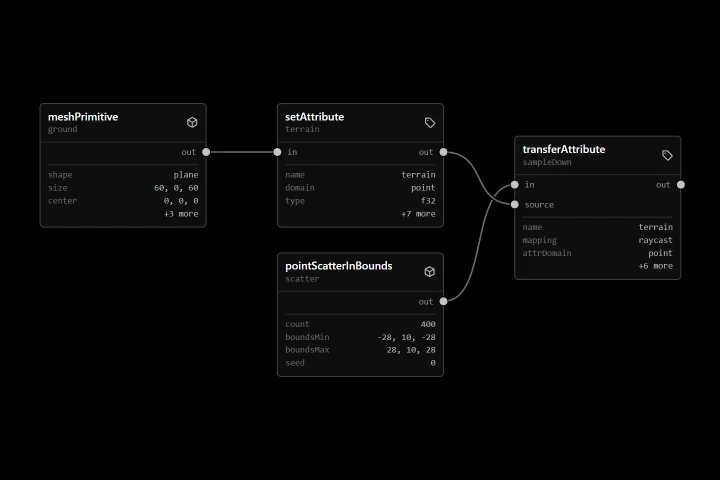
Task: Click the mapping value raycast
Action: click(x=656, y=240)
